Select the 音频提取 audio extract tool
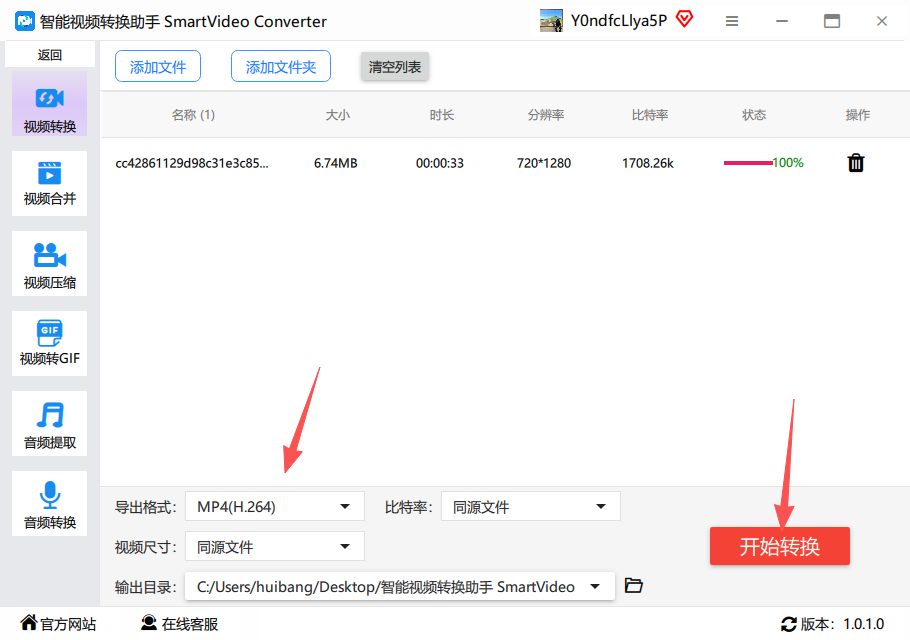The height and width of the screenshot is (640, 910). pos(49,424)
